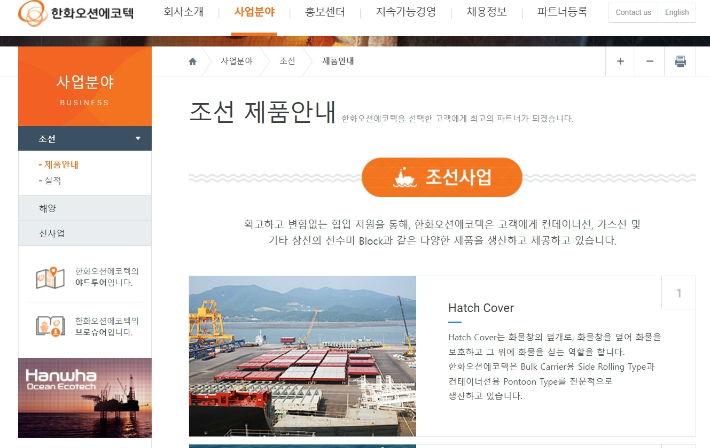Click the Hatch Cover harbor photo
The width and height of the screenshot is (710, 448).
(302, 355)
